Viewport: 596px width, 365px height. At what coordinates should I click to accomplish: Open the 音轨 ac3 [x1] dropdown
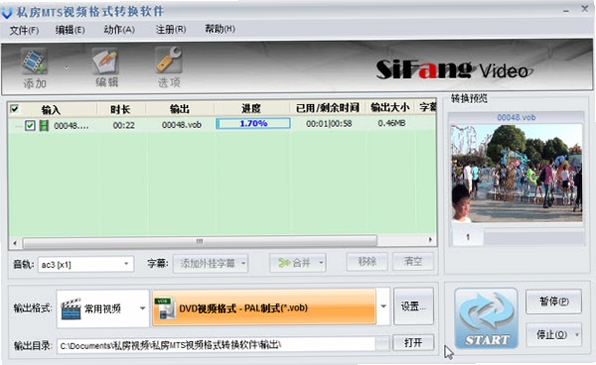[86, 264]
